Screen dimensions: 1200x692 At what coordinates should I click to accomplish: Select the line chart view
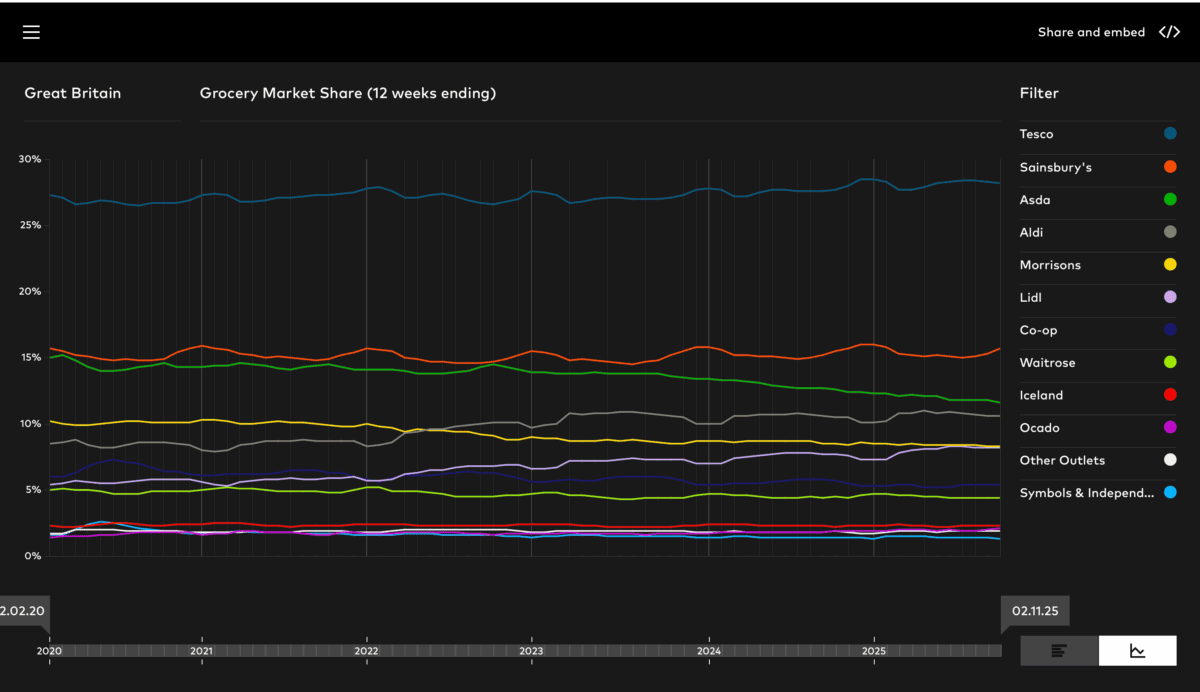click(x=1138, y=651)
